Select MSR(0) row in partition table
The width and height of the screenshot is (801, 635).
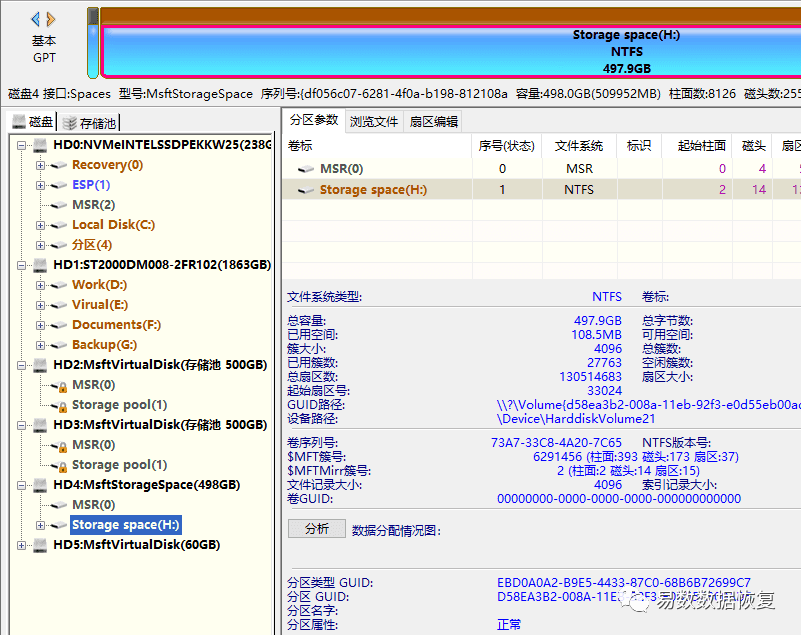click(x=541, y=169)
